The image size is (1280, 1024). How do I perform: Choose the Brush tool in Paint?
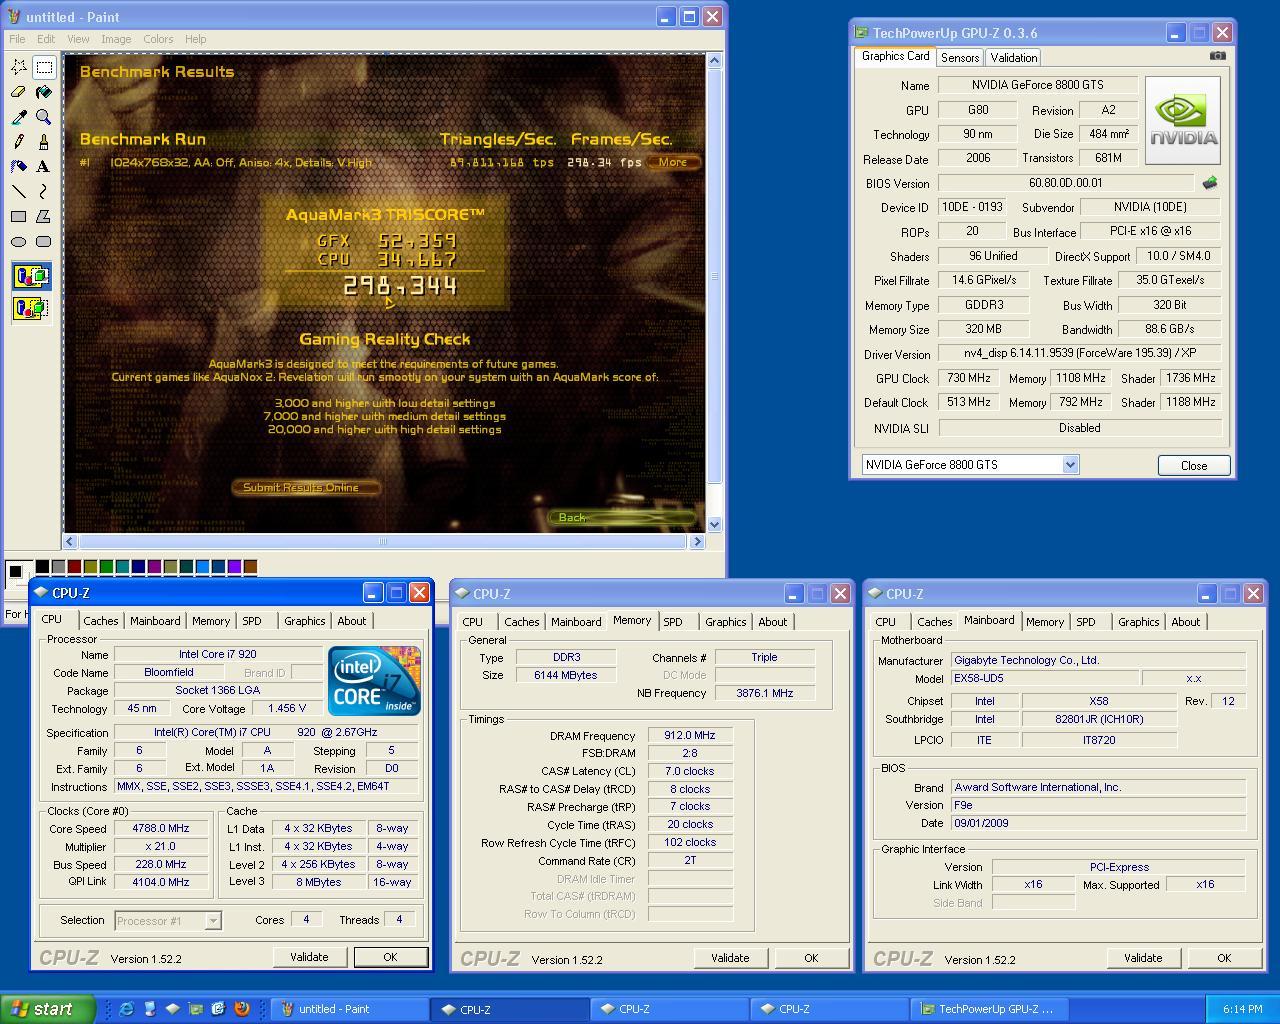pyautogui.click(x=44, y=142)
